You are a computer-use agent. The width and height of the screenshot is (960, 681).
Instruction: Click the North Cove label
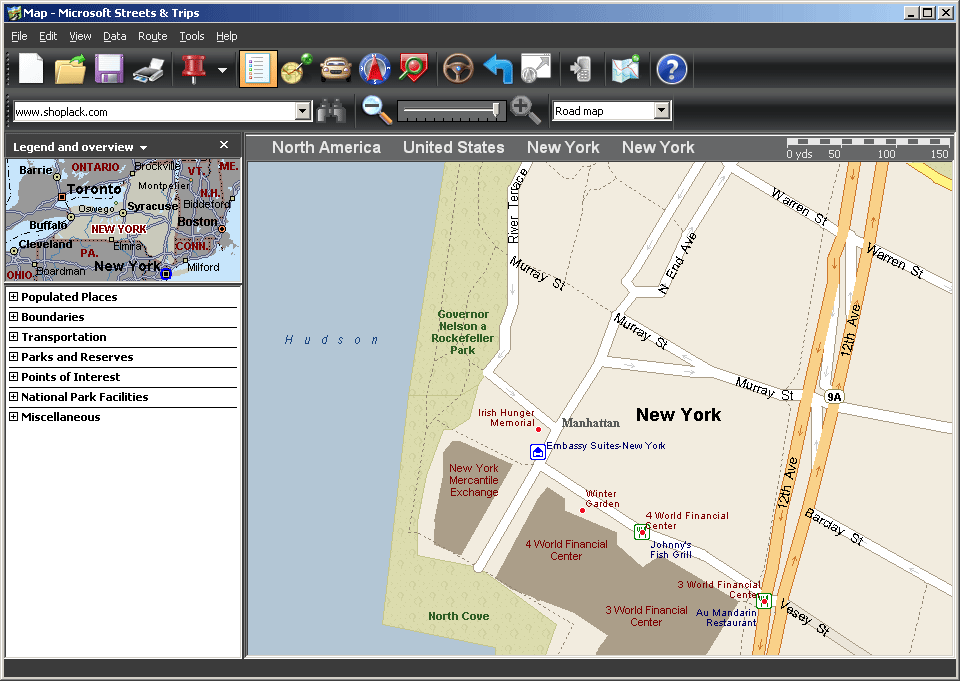(x=459, y=616)
